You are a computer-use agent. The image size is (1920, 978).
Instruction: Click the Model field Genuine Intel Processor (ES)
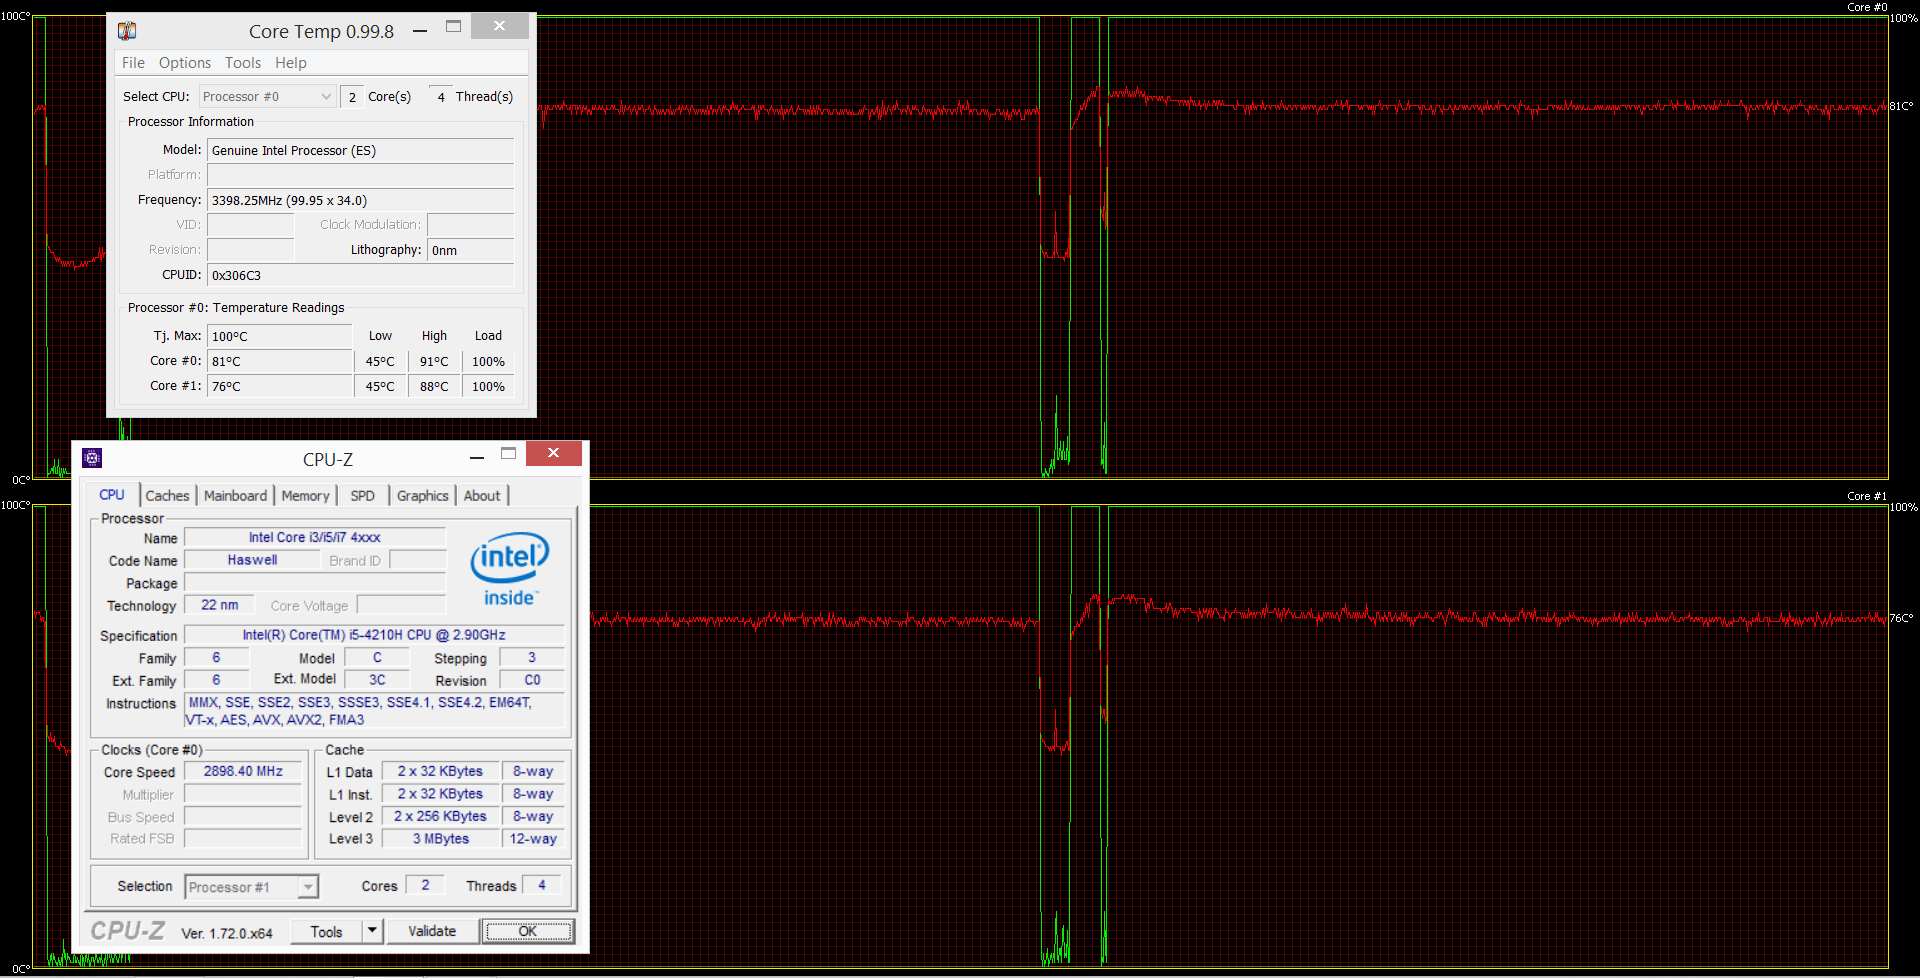(x=361, y=150)
